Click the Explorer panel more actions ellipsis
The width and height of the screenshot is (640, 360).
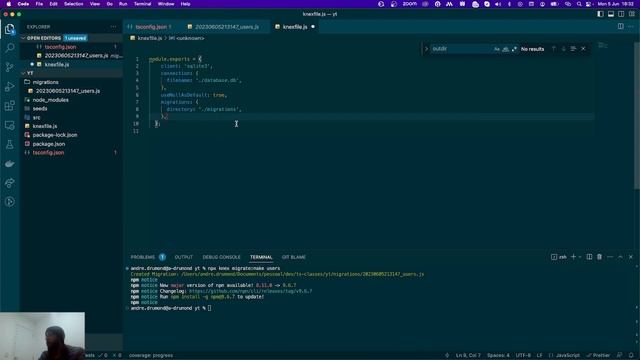click(113, 27)
